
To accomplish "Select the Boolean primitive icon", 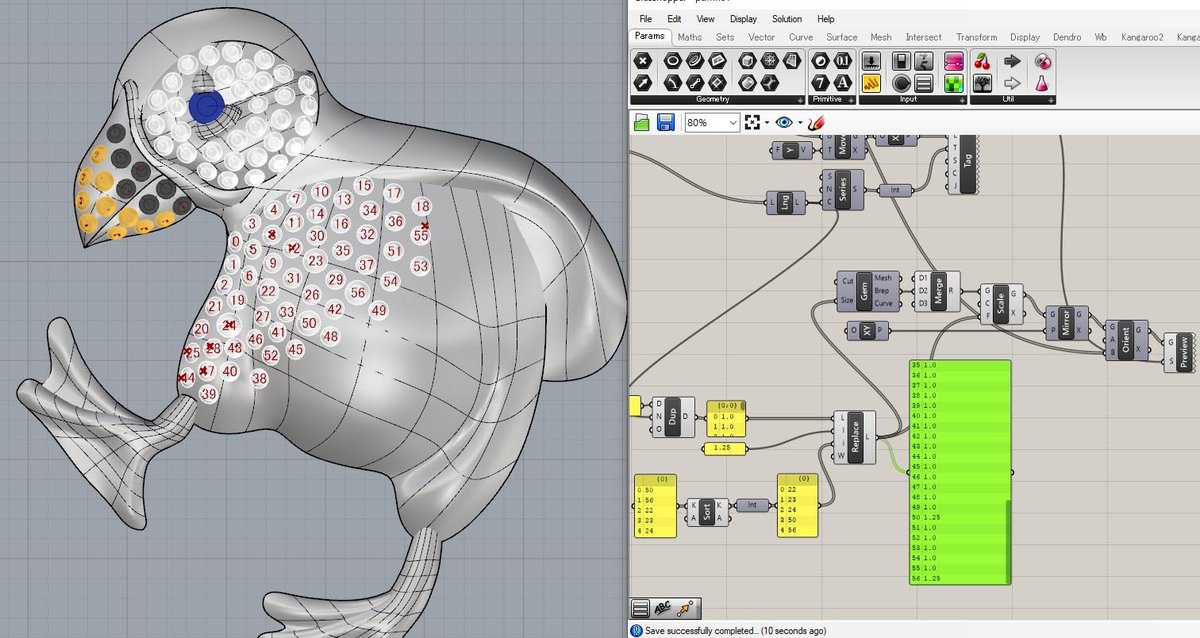I will coord(819,60).
